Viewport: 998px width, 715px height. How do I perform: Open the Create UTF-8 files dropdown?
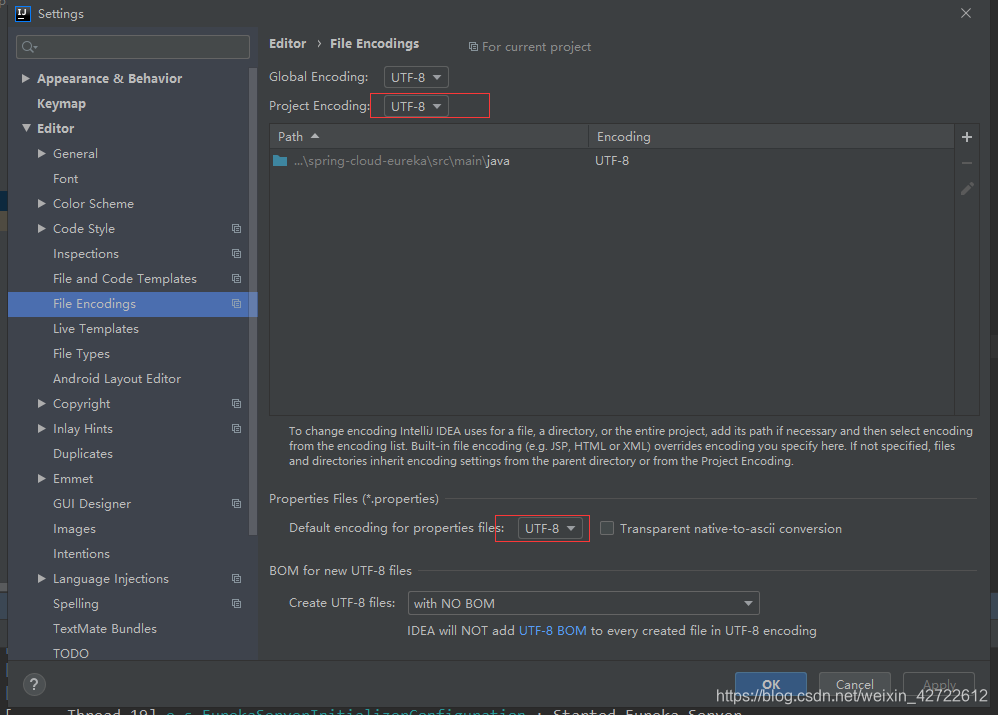583,603
